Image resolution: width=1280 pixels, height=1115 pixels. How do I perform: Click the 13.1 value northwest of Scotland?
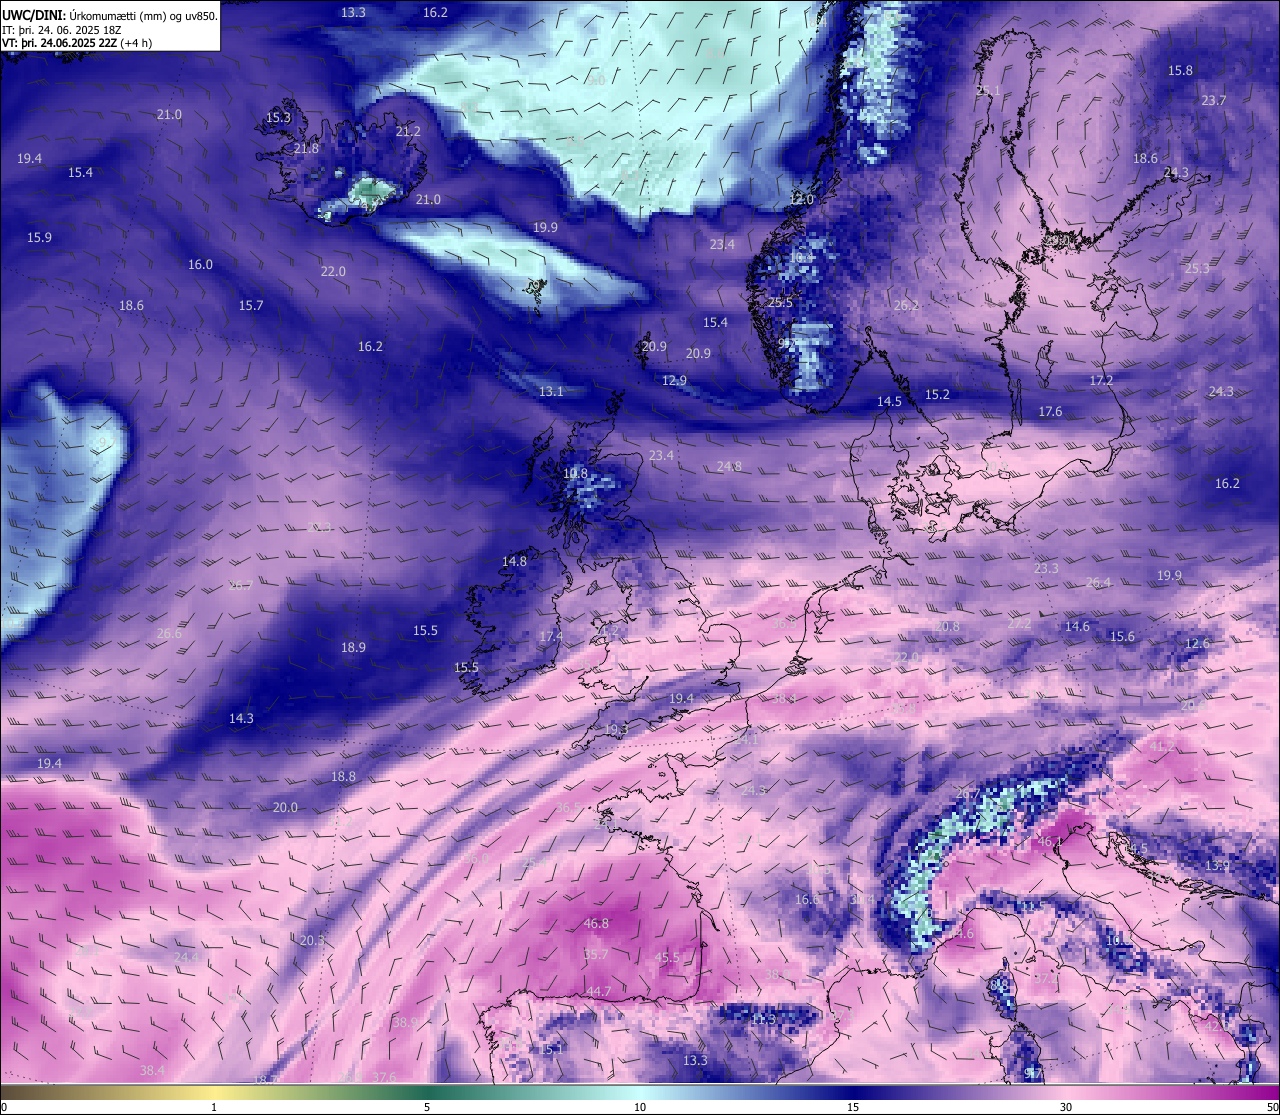pos(551,392)
